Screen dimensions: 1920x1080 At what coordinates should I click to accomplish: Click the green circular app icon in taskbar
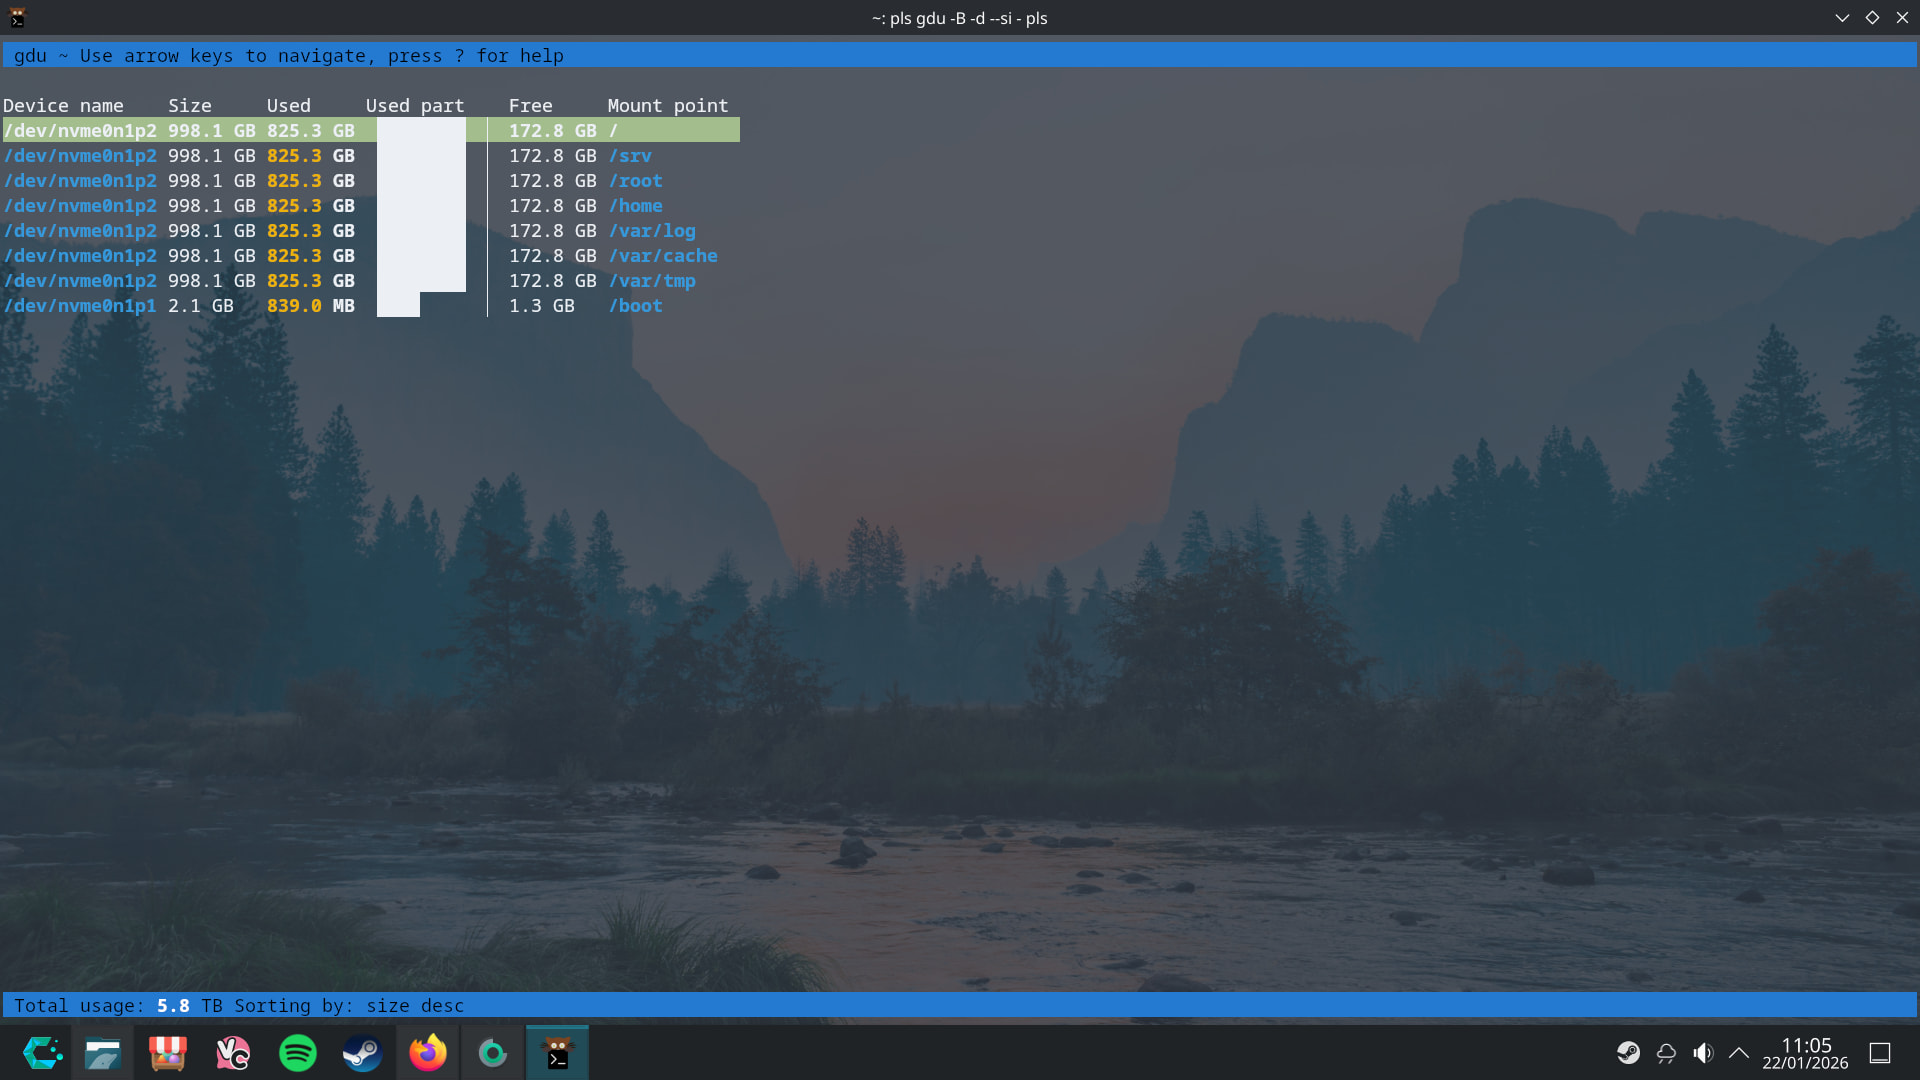pyautogui.click(x=492, y=1053)
